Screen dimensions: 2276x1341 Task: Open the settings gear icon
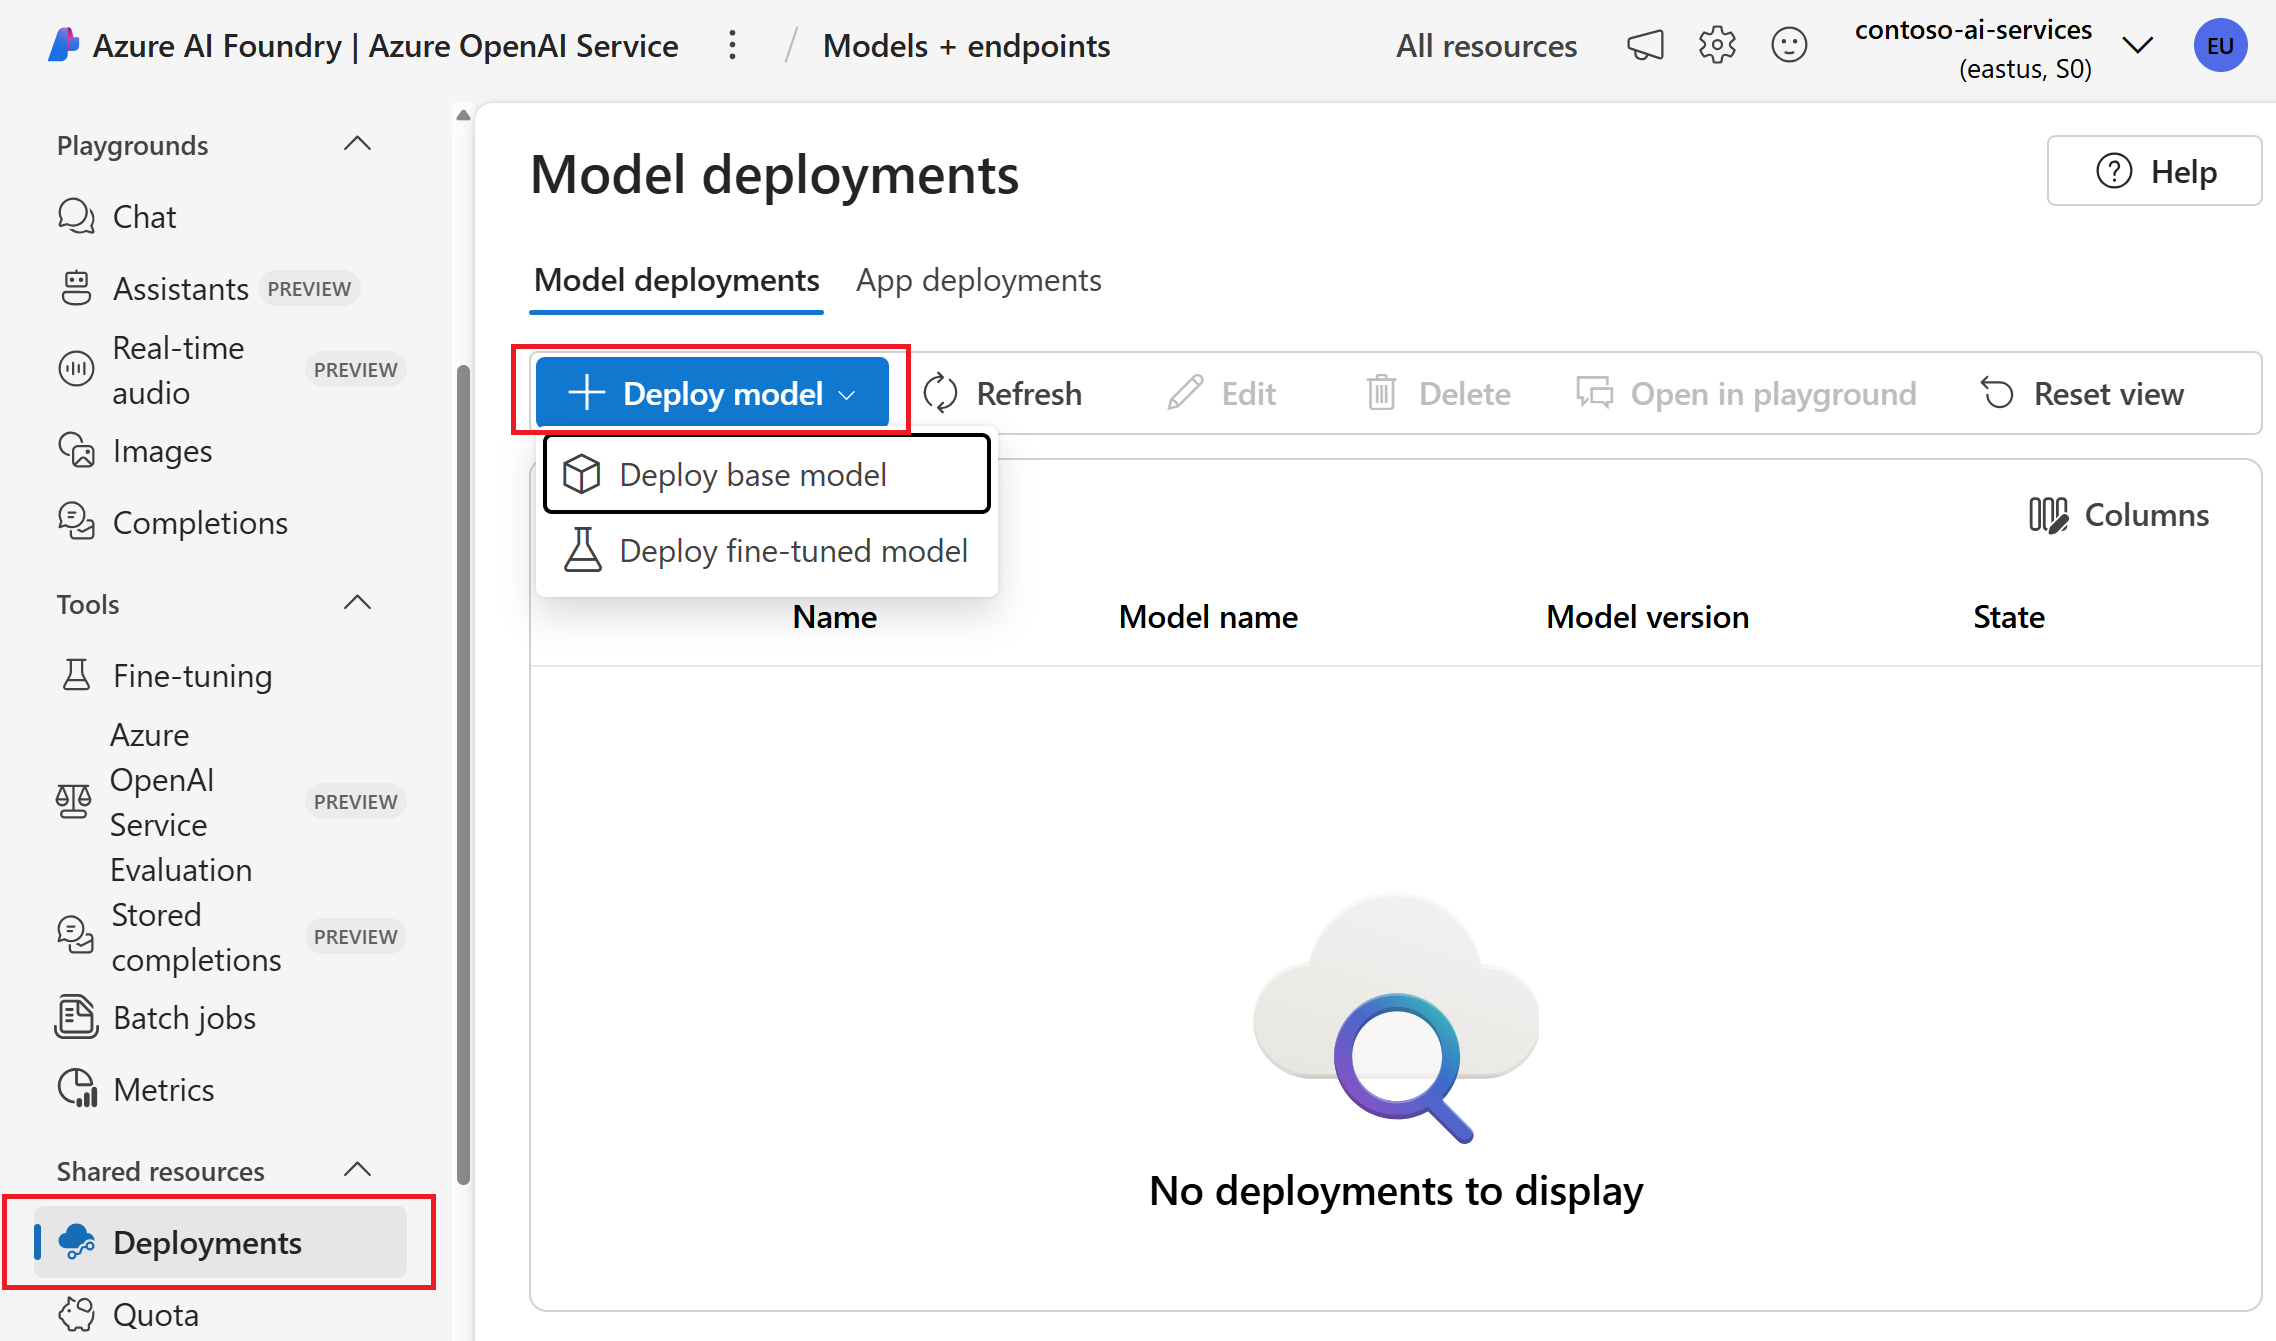pyautogui.click(x=1717, y=46)
